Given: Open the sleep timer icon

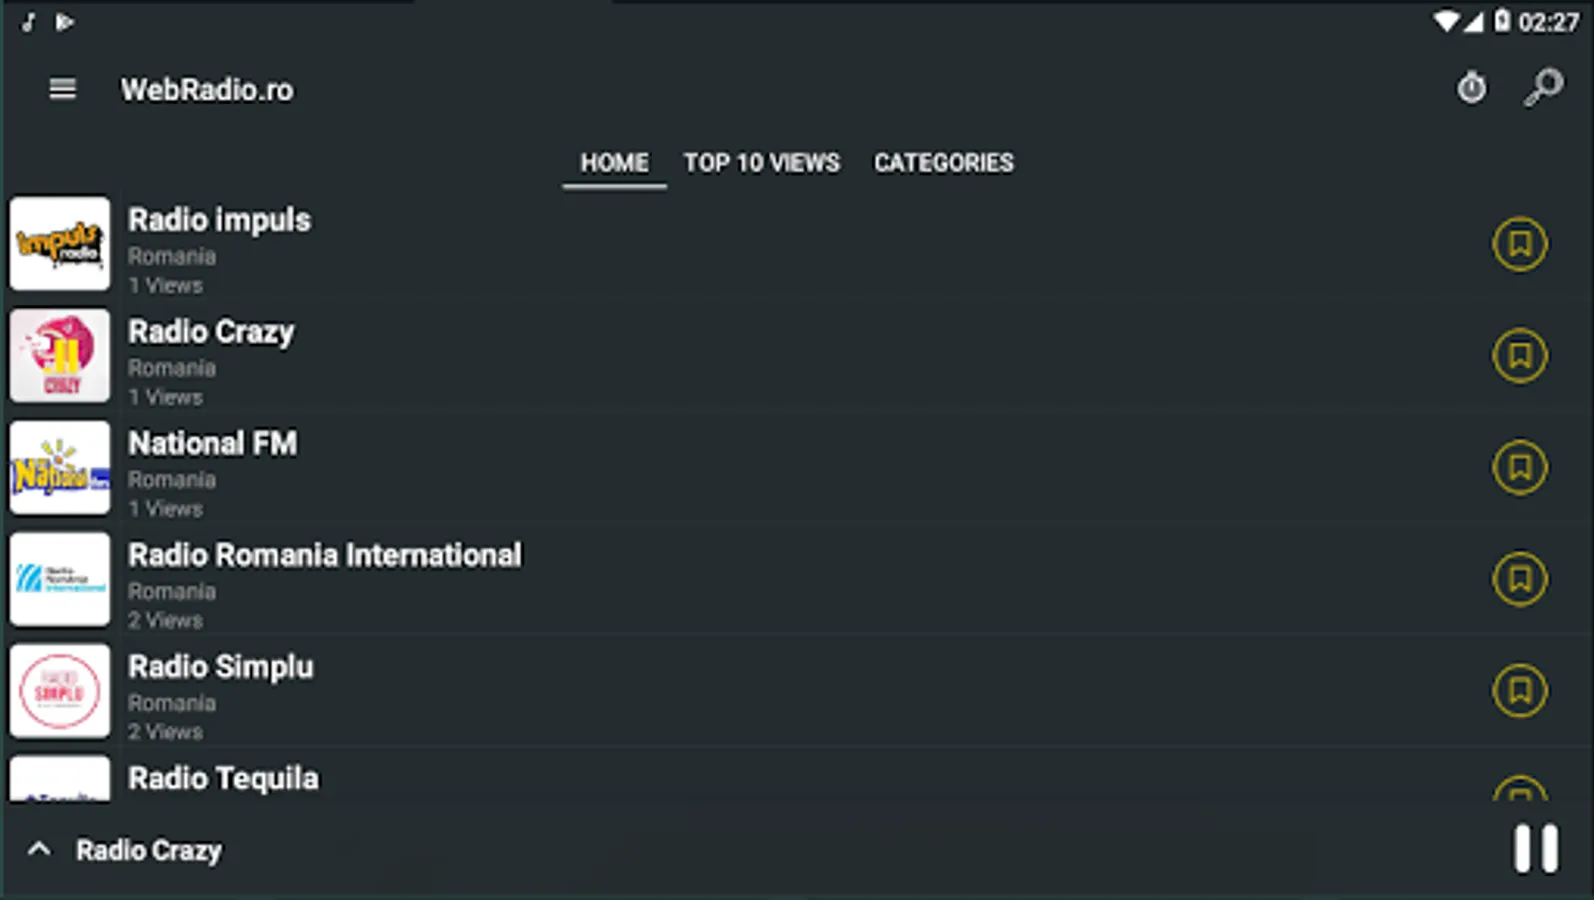Looking at the screenshot, I should (1471, 88).
